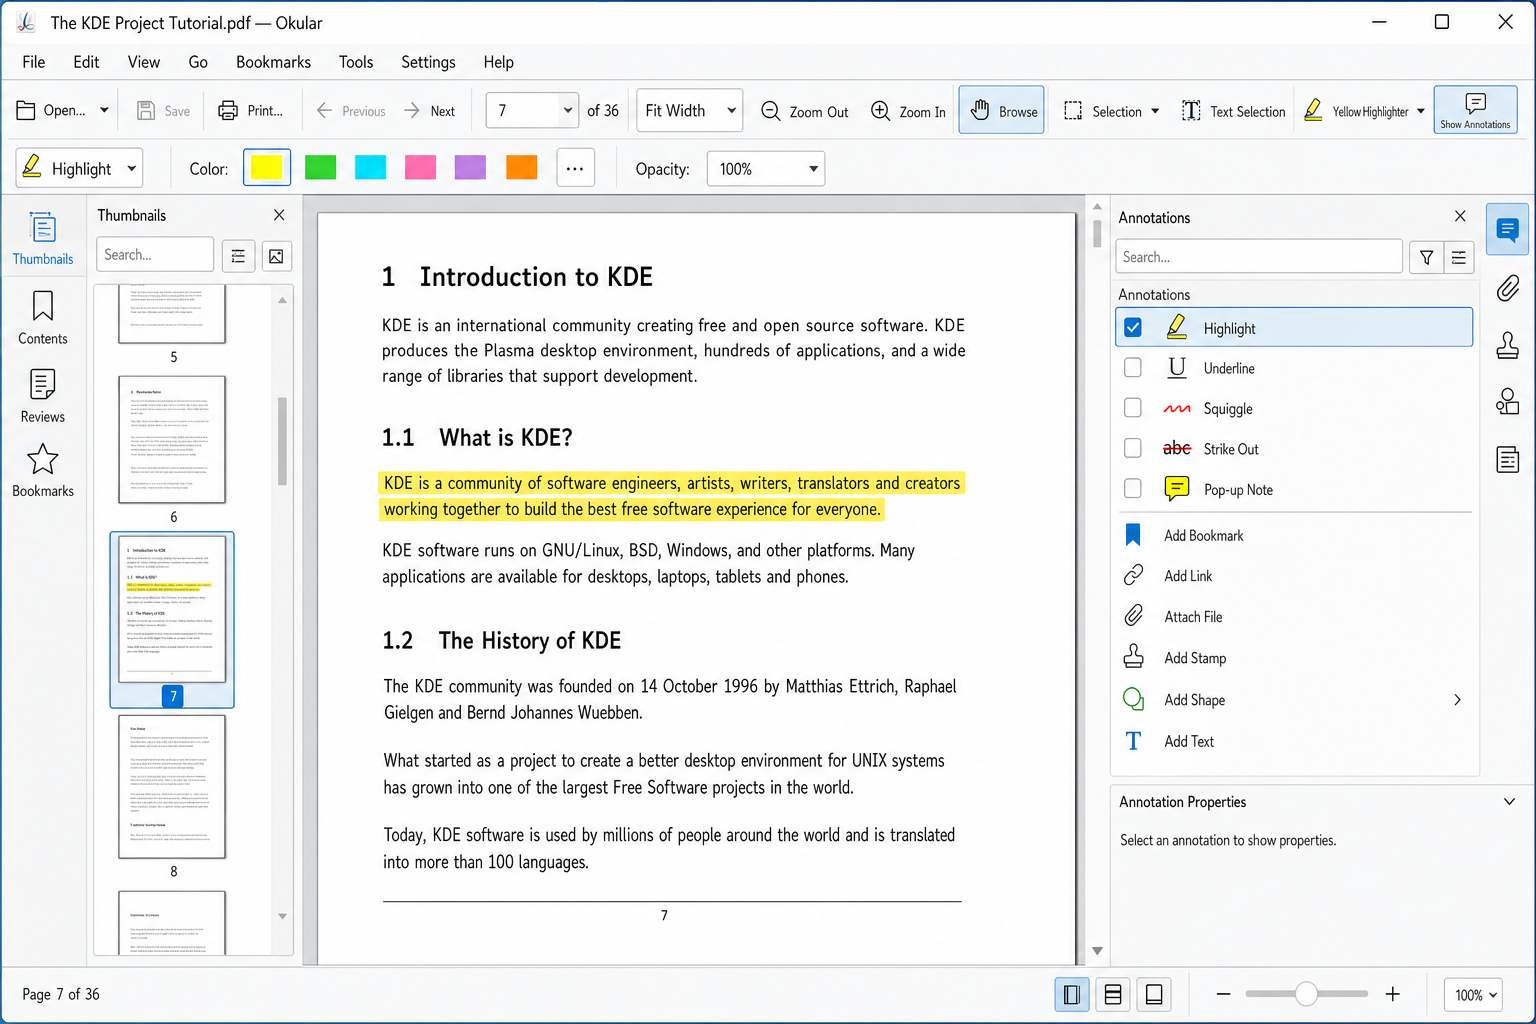The height and width of the screenshot is (1024, 1536).
Task: Open the Bookmarks sidebar panel
Action: pyautogui.click(x=43, y=470)
